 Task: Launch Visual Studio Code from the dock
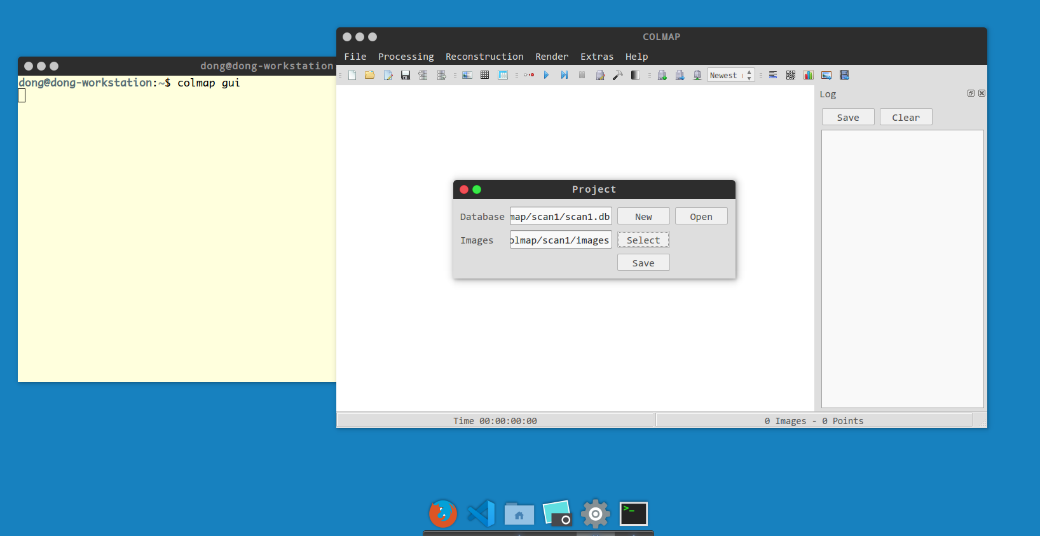click(482, 513)
